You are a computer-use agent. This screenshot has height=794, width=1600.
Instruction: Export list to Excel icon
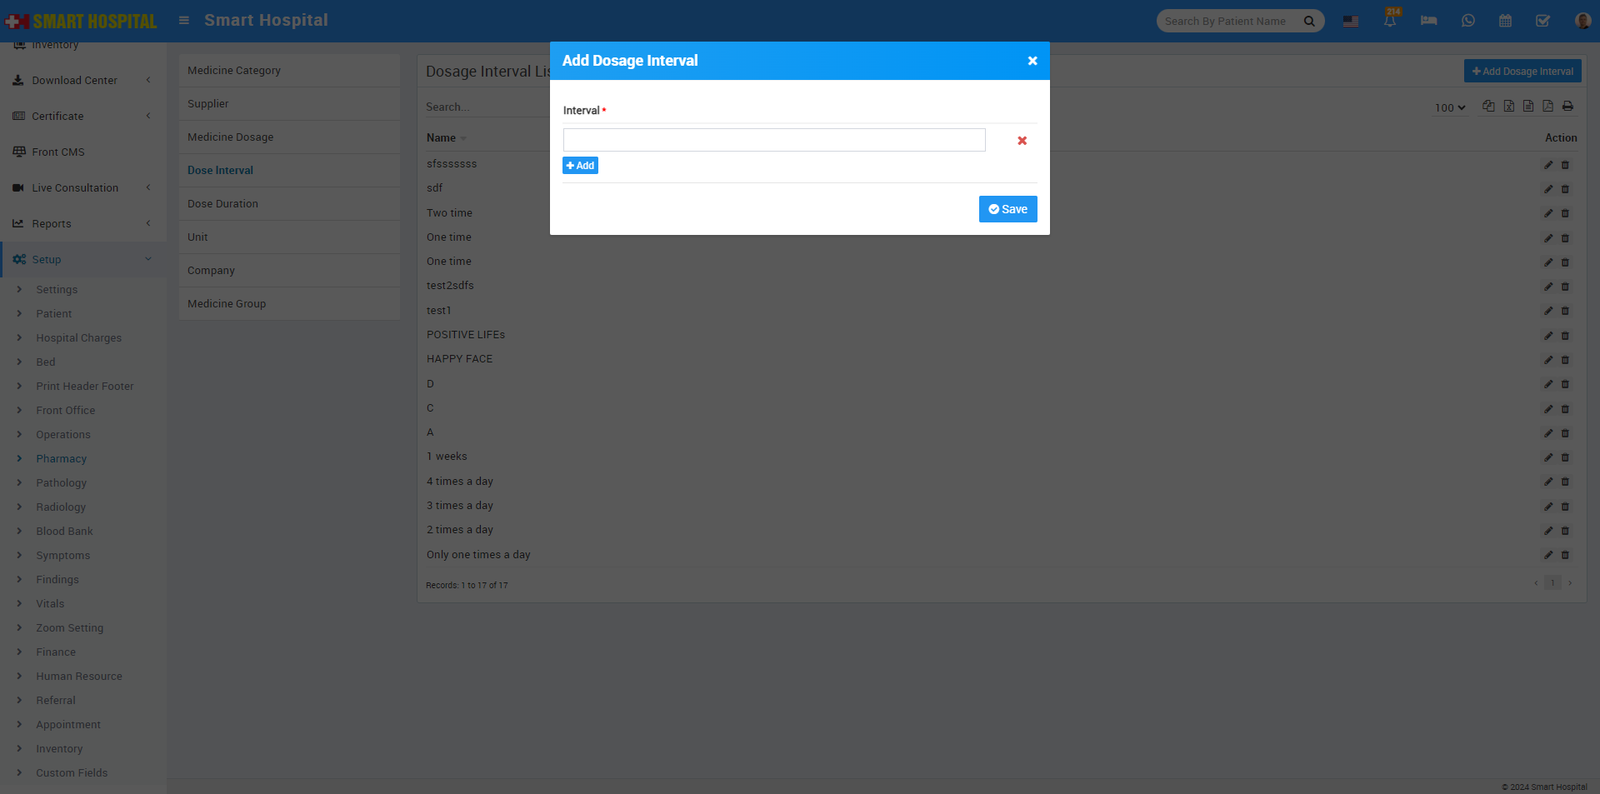point(1509,106)
